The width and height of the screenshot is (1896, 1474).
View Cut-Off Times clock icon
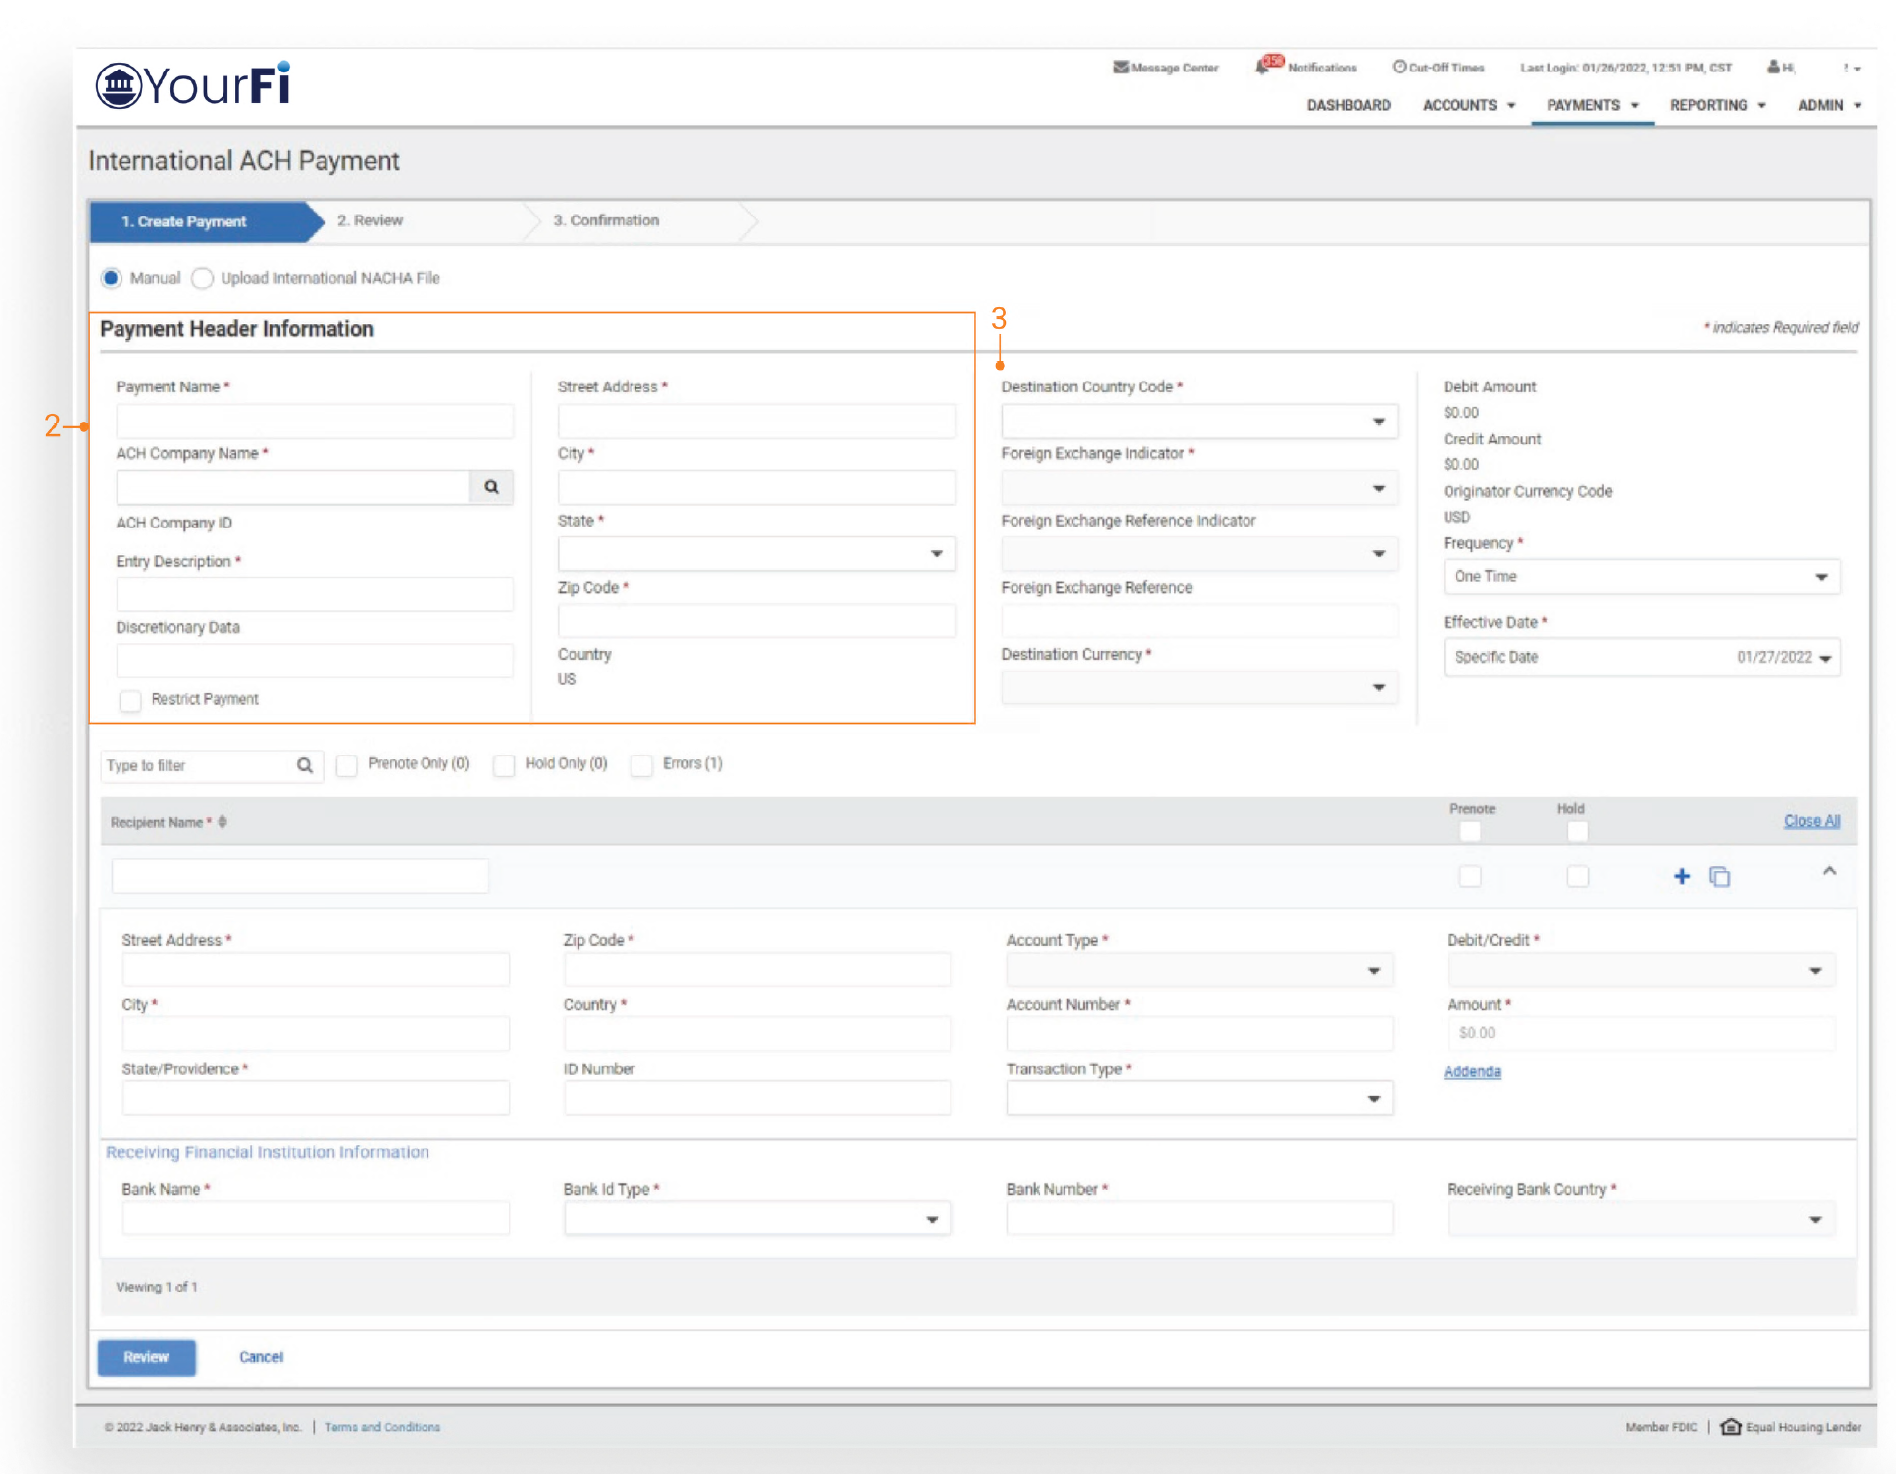[x=1399, y=67]
